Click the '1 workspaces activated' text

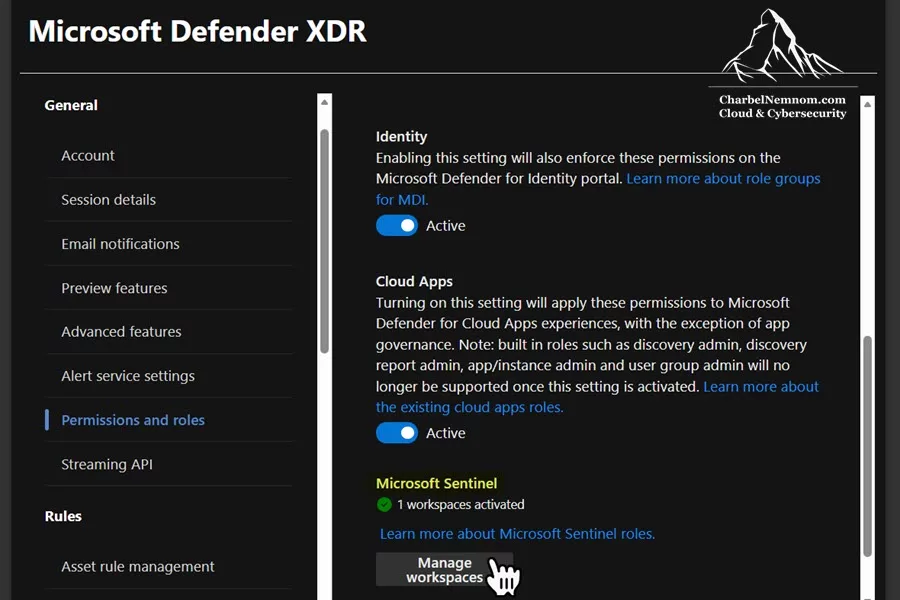(460, 505)
